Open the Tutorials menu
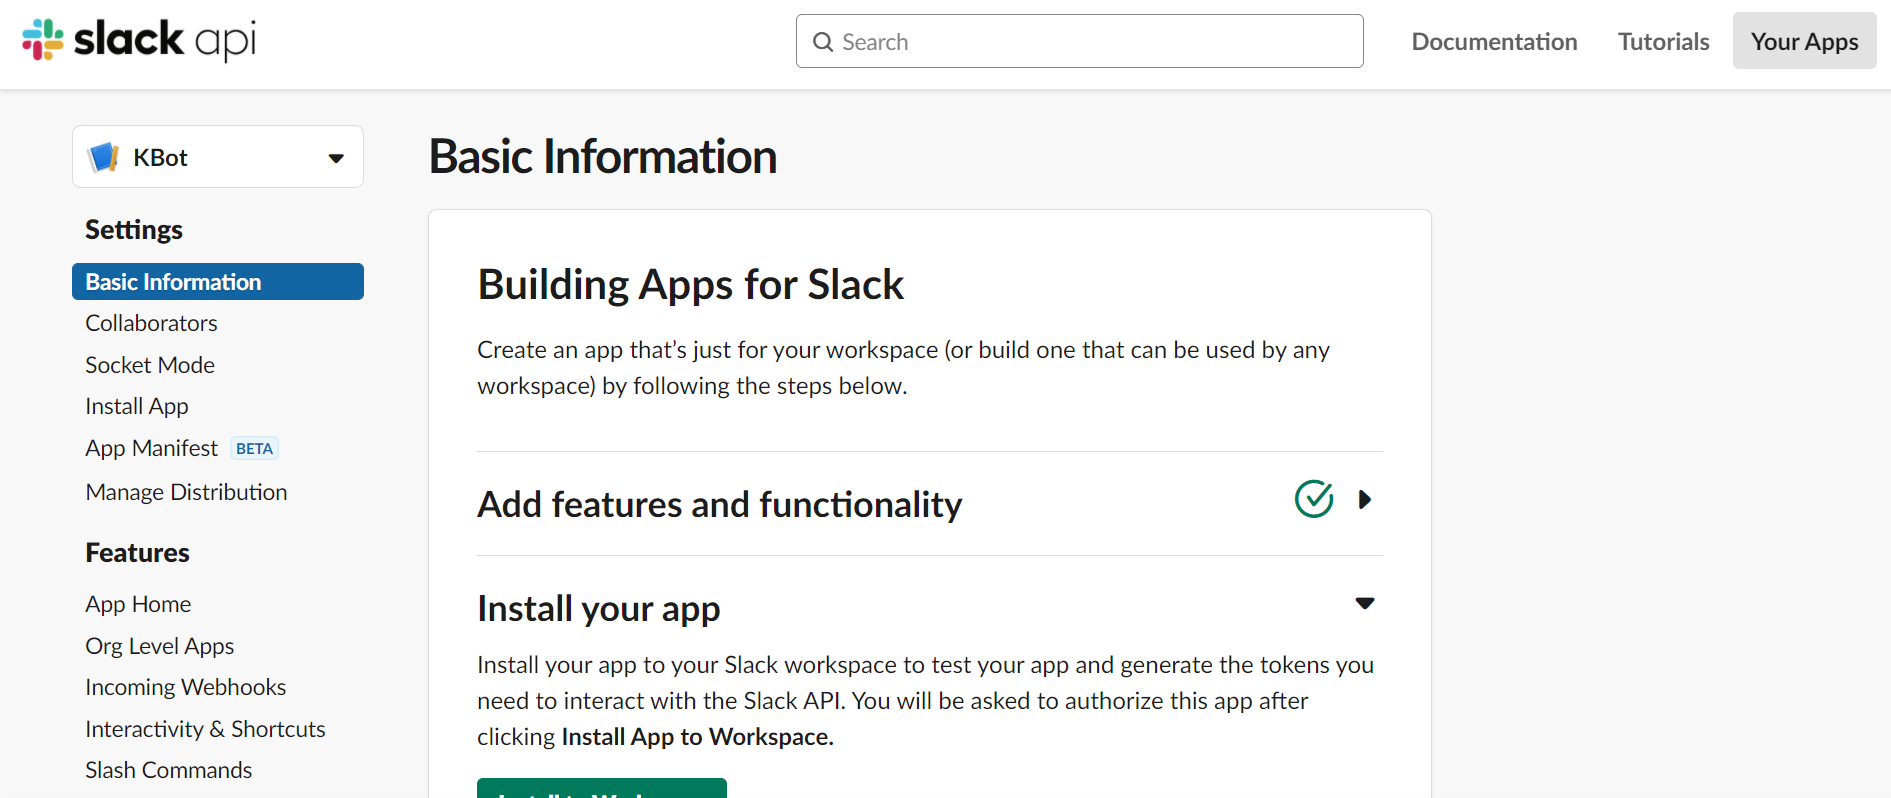The image size is (1891, 798). point(1664,41)
